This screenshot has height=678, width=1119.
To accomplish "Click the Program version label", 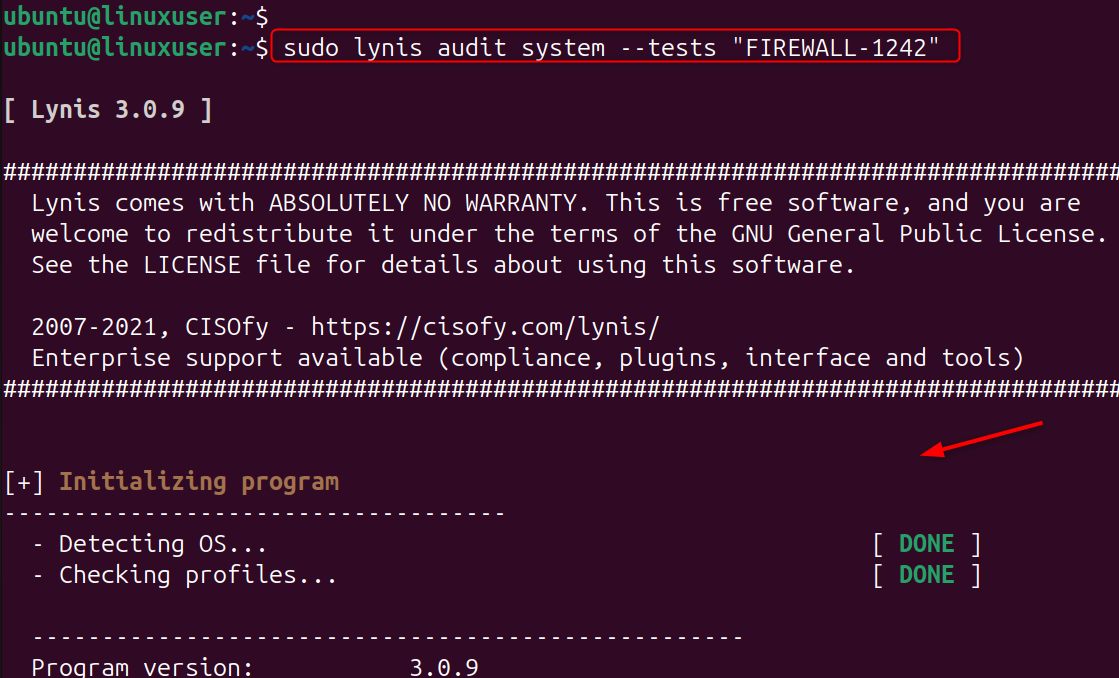I will point(142,666).
